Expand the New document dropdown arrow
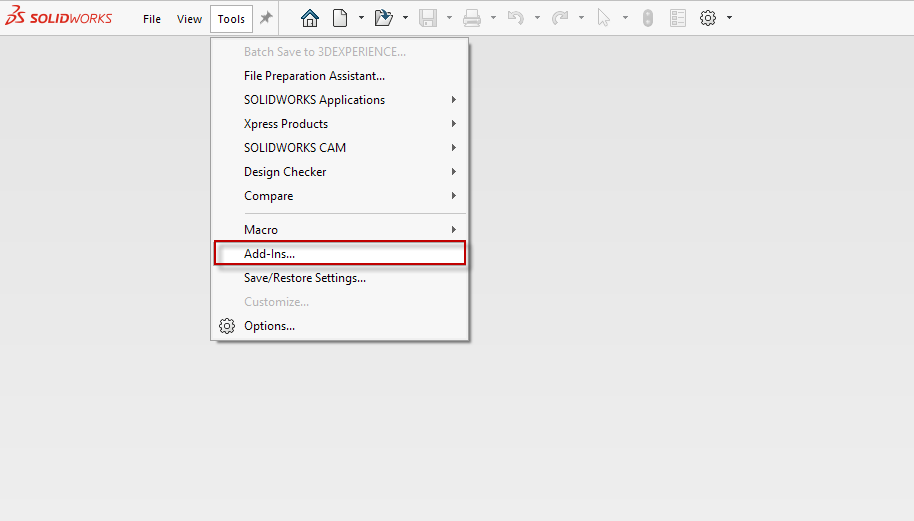This screenshot has height=521, width=914. coord(361,18)
